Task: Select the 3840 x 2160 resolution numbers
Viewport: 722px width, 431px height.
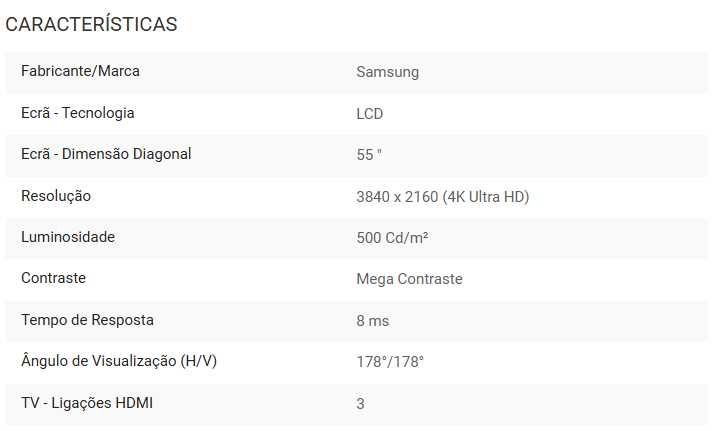Action: pos(397,197)
